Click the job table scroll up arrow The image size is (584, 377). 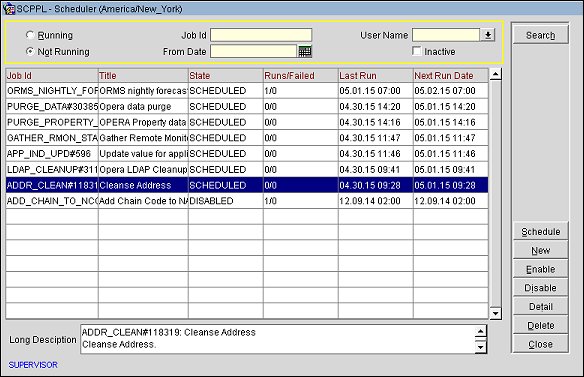click(x=495, y=74)
